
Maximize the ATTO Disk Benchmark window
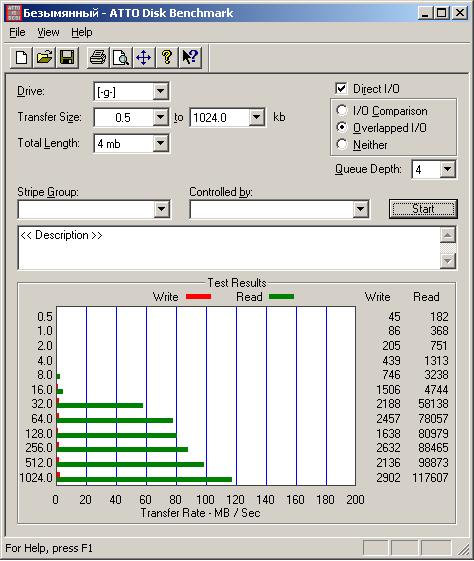coord(442,13)
